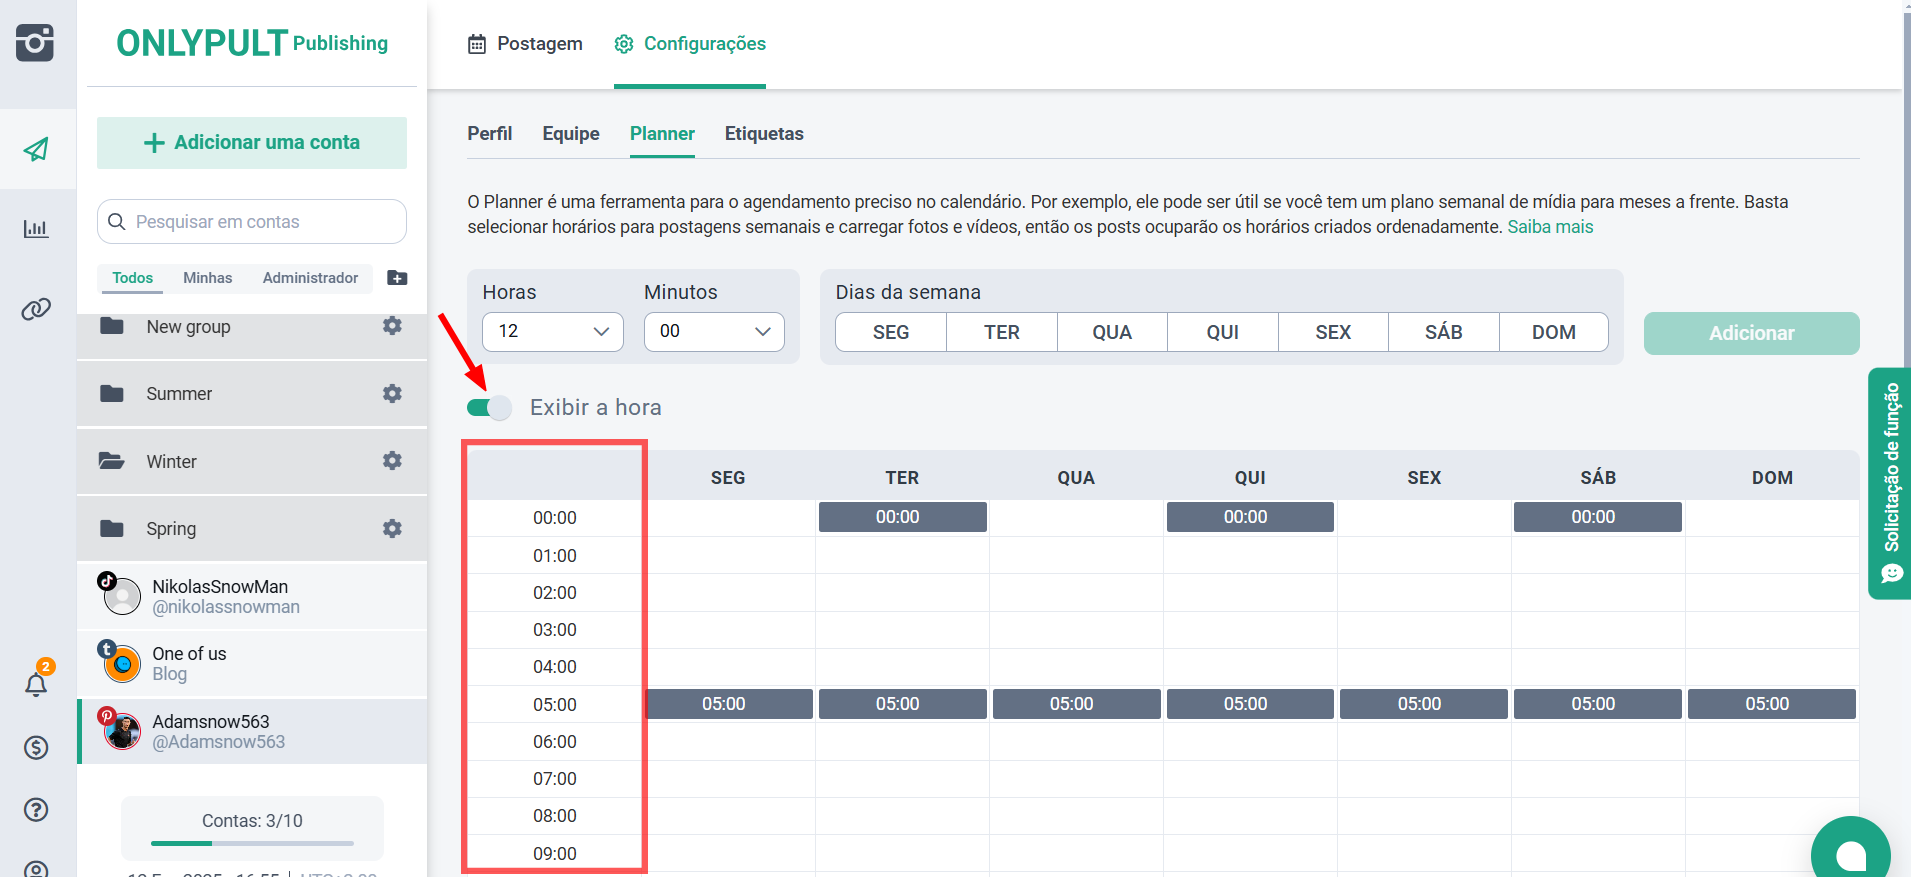The height and width of the screenshot is (877, 1911).
Task: Open the paper plane publishing icon
Action: tap(36, 150)
